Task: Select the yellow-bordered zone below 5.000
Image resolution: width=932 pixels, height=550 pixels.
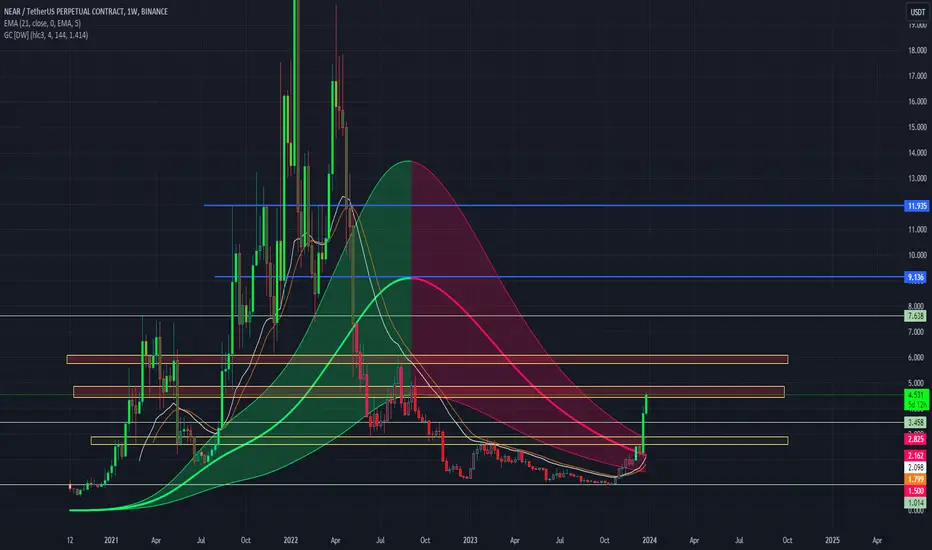Action: [429, 392]
